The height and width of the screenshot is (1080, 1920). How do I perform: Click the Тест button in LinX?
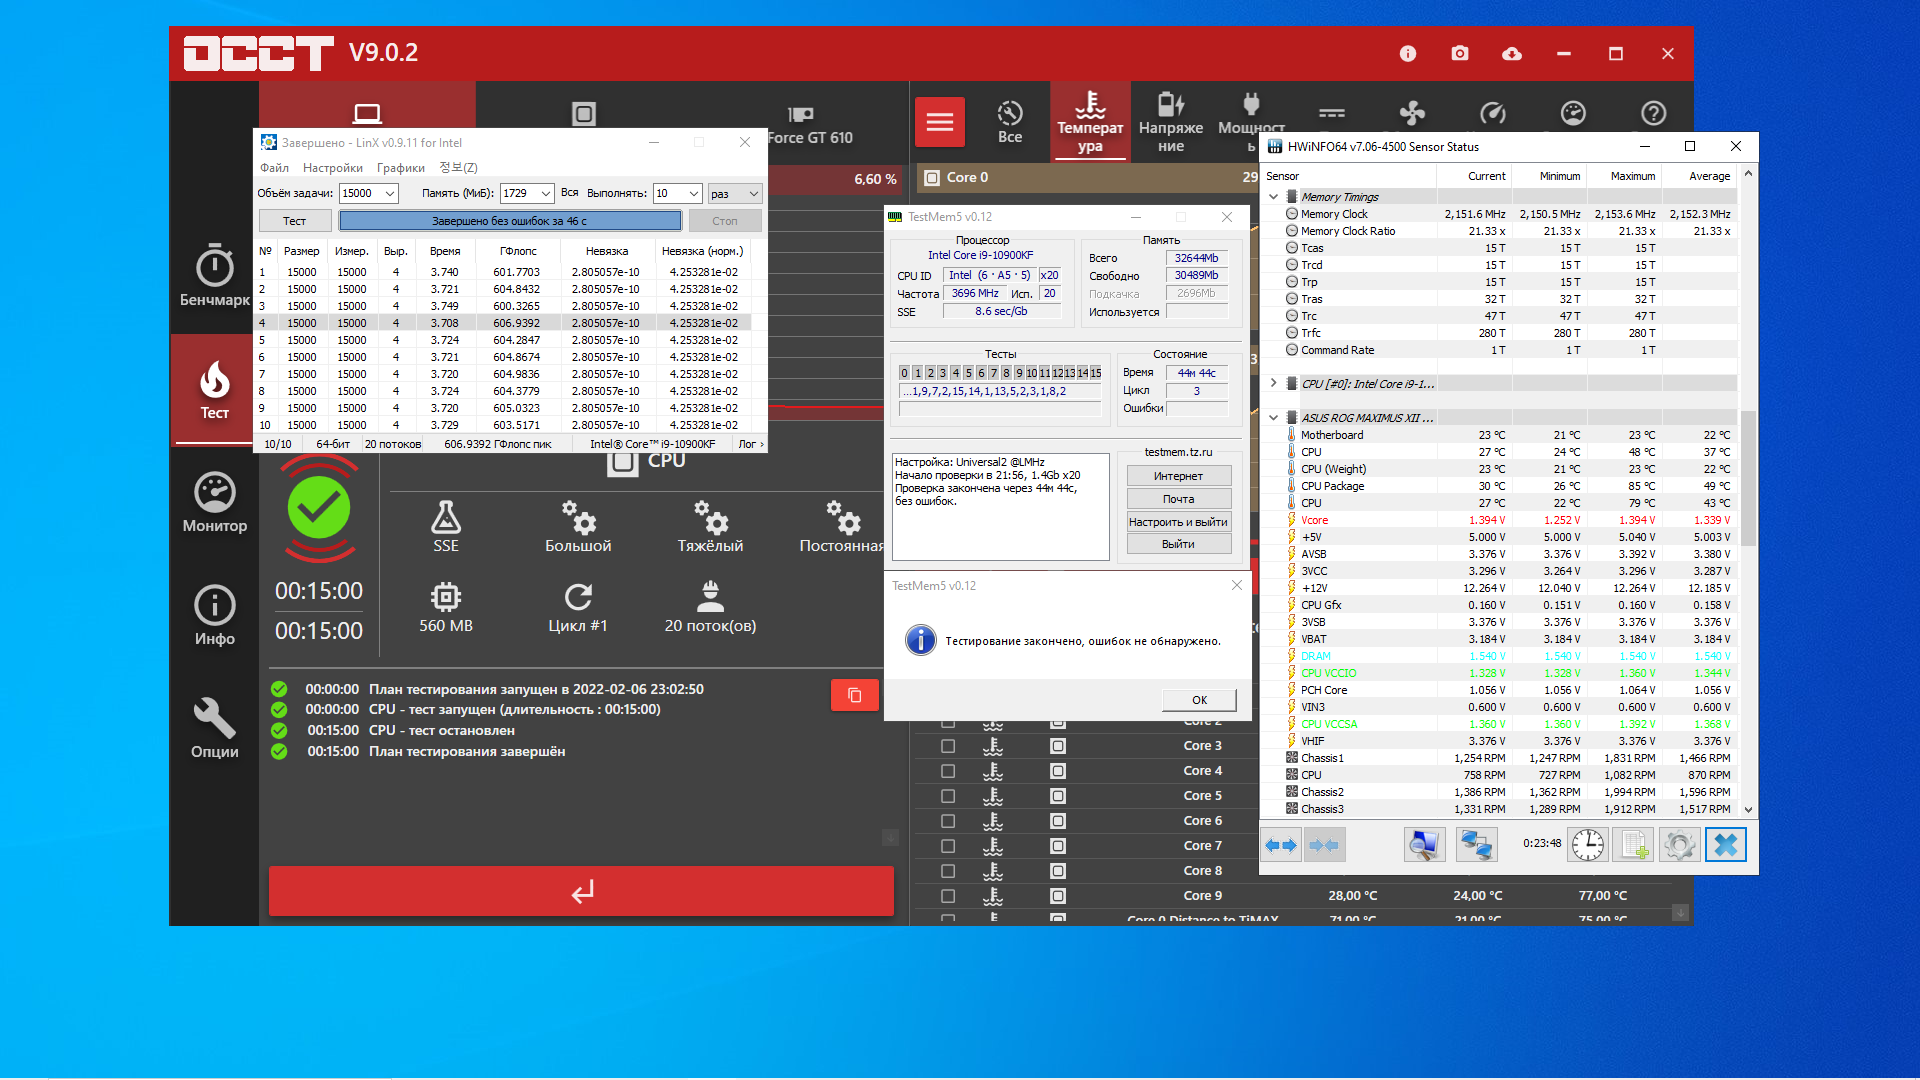pos(294,221)
